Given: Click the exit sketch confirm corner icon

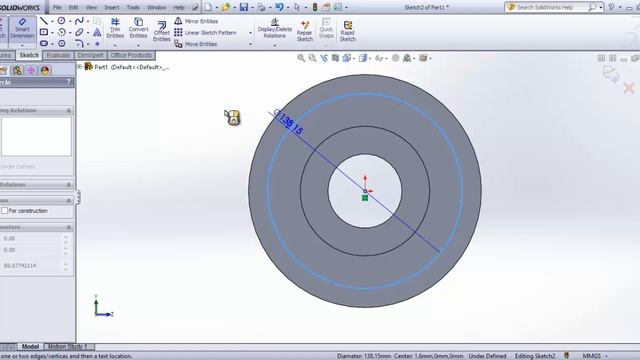Looking at the screenshot, I should (x=611, y=75).
